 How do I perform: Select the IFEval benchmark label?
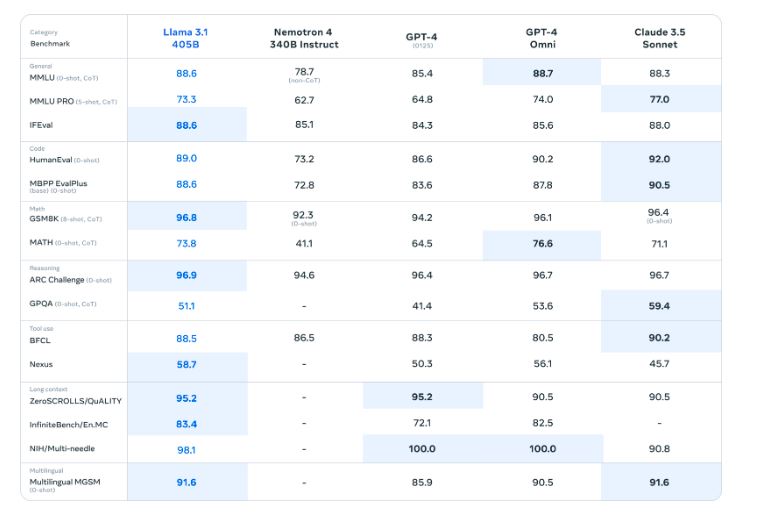click(x=44, y=125)
